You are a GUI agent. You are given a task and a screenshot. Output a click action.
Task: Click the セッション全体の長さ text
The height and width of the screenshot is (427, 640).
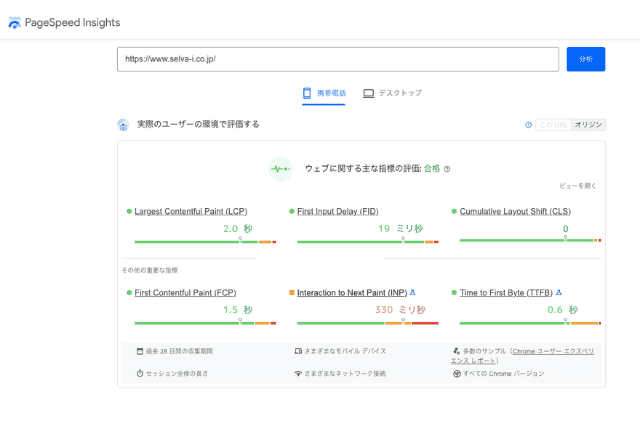click(x=177, y=374)
